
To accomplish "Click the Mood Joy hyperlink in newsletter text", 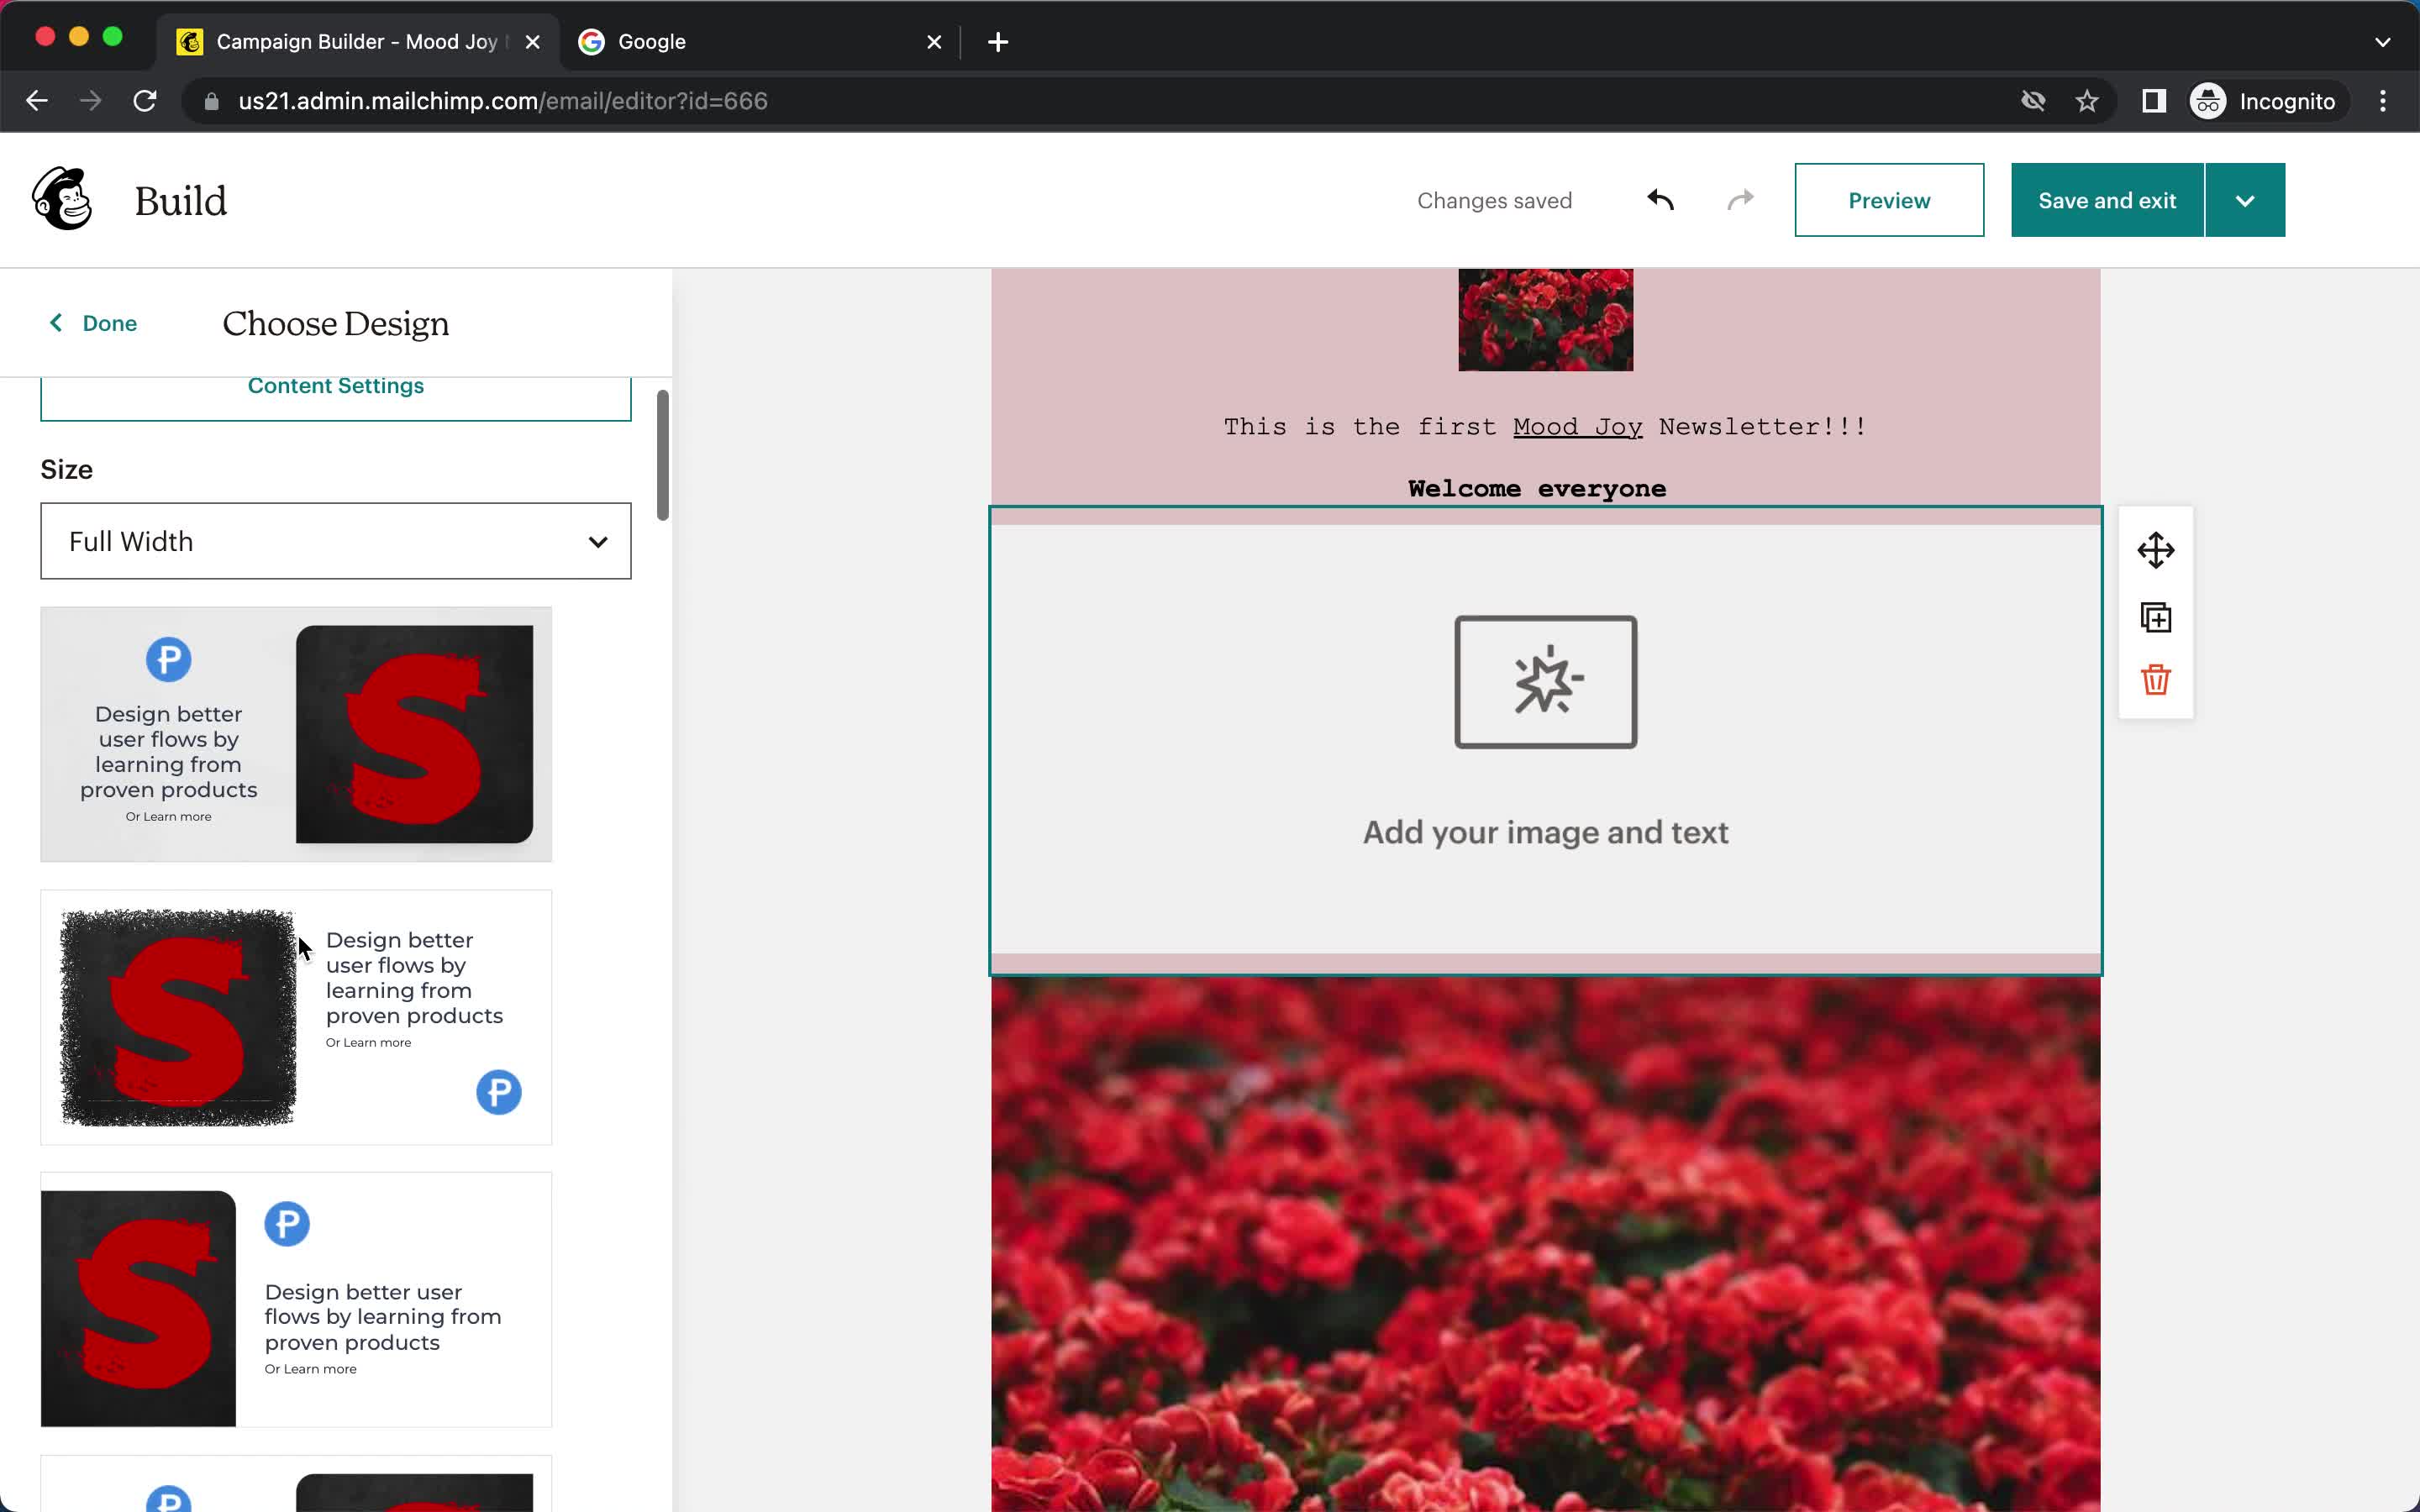I will click(1576, 425).
